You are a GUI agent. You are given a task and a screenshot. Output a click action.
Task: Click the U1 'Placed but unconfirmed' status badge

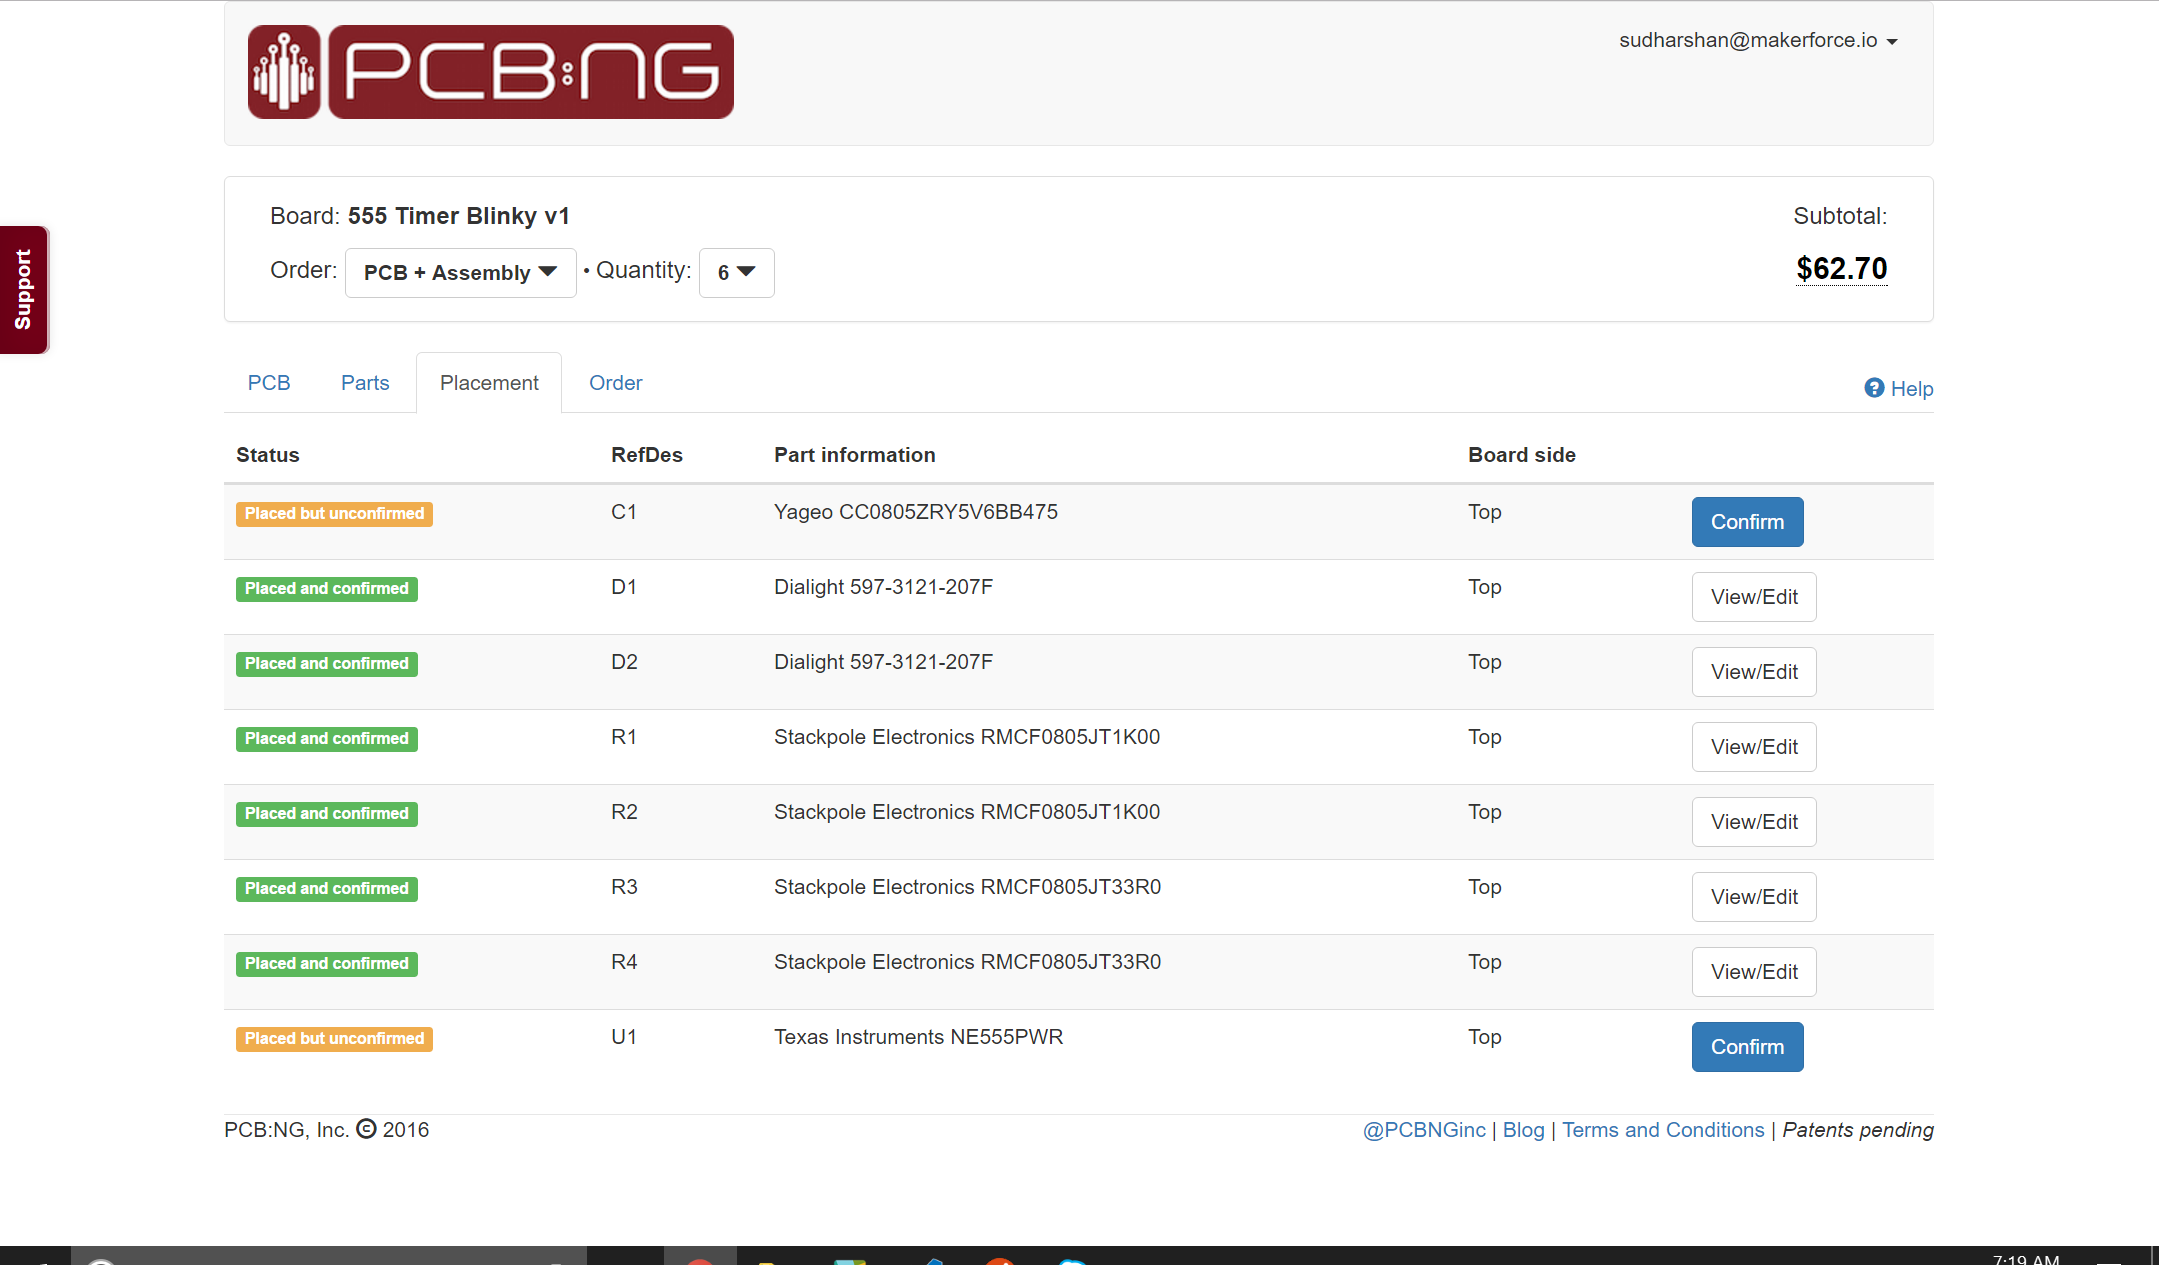click(x=334, y=1039)
